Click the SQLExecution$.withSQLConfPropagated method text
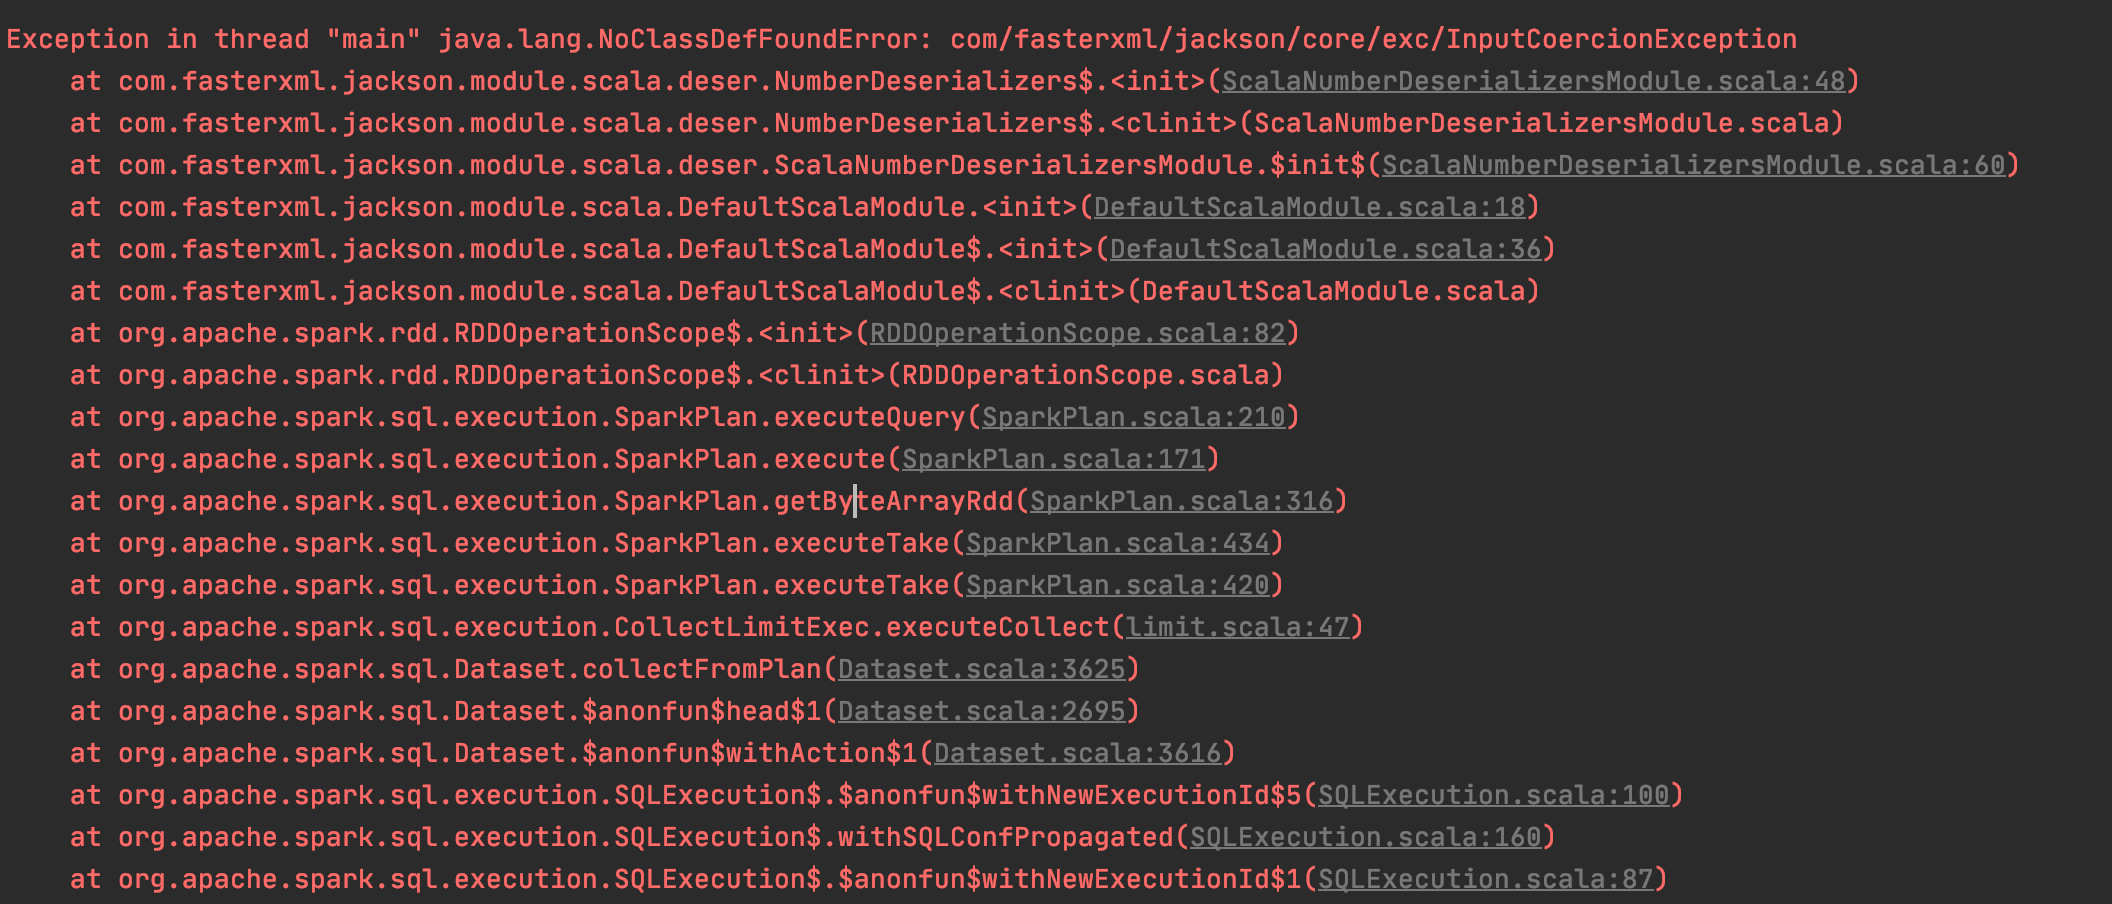The width and height of the screenshot is (2112, 904). pyautogui.click(x=893, y=837)
